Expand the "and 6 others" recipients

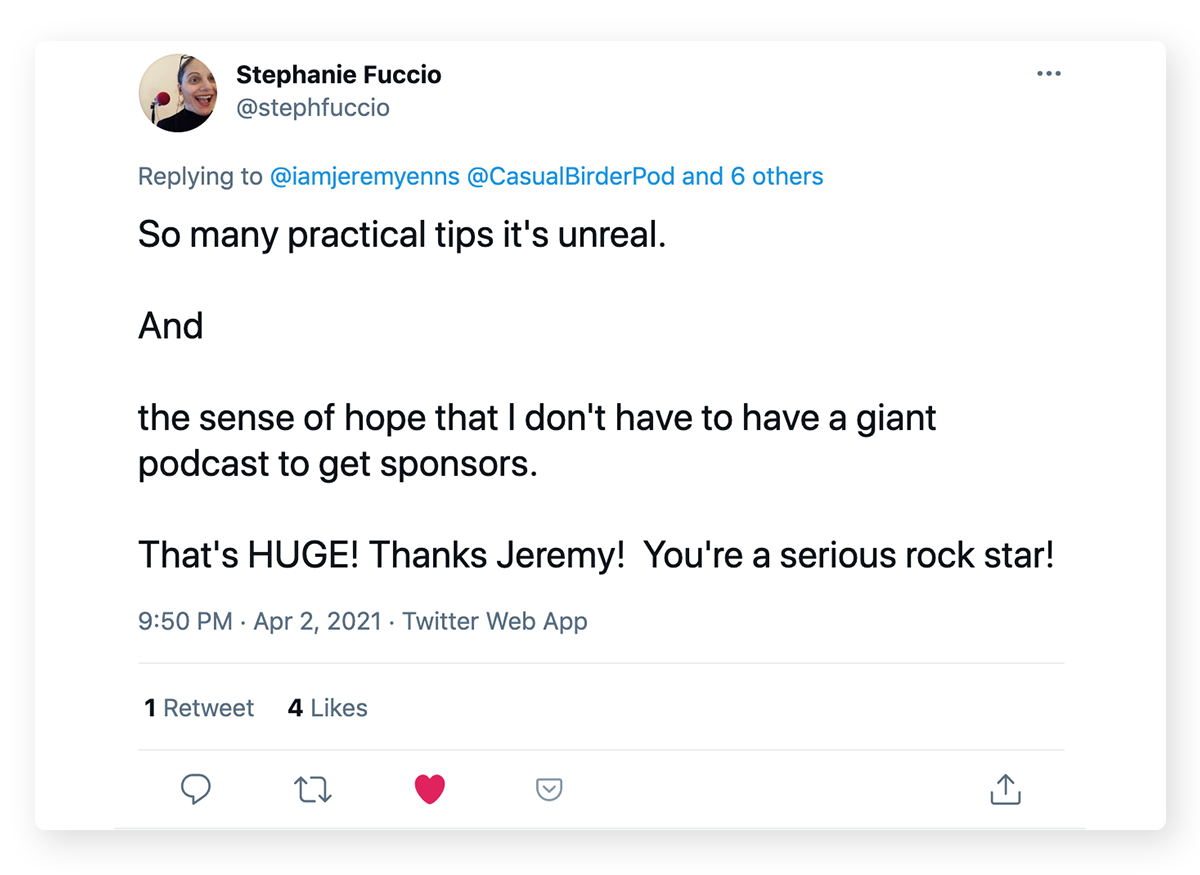click(x=752, y=177)
